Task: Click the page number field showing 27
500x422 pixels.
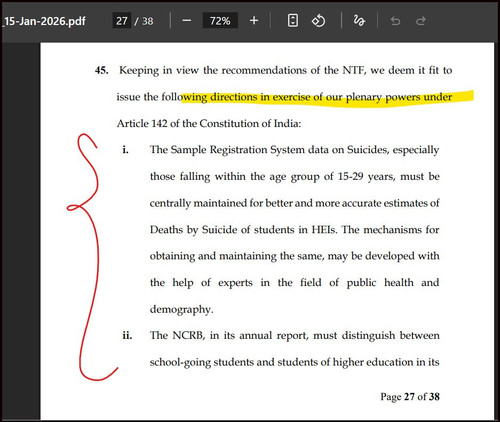Action: pyautogui.click(x=122, y=21)
